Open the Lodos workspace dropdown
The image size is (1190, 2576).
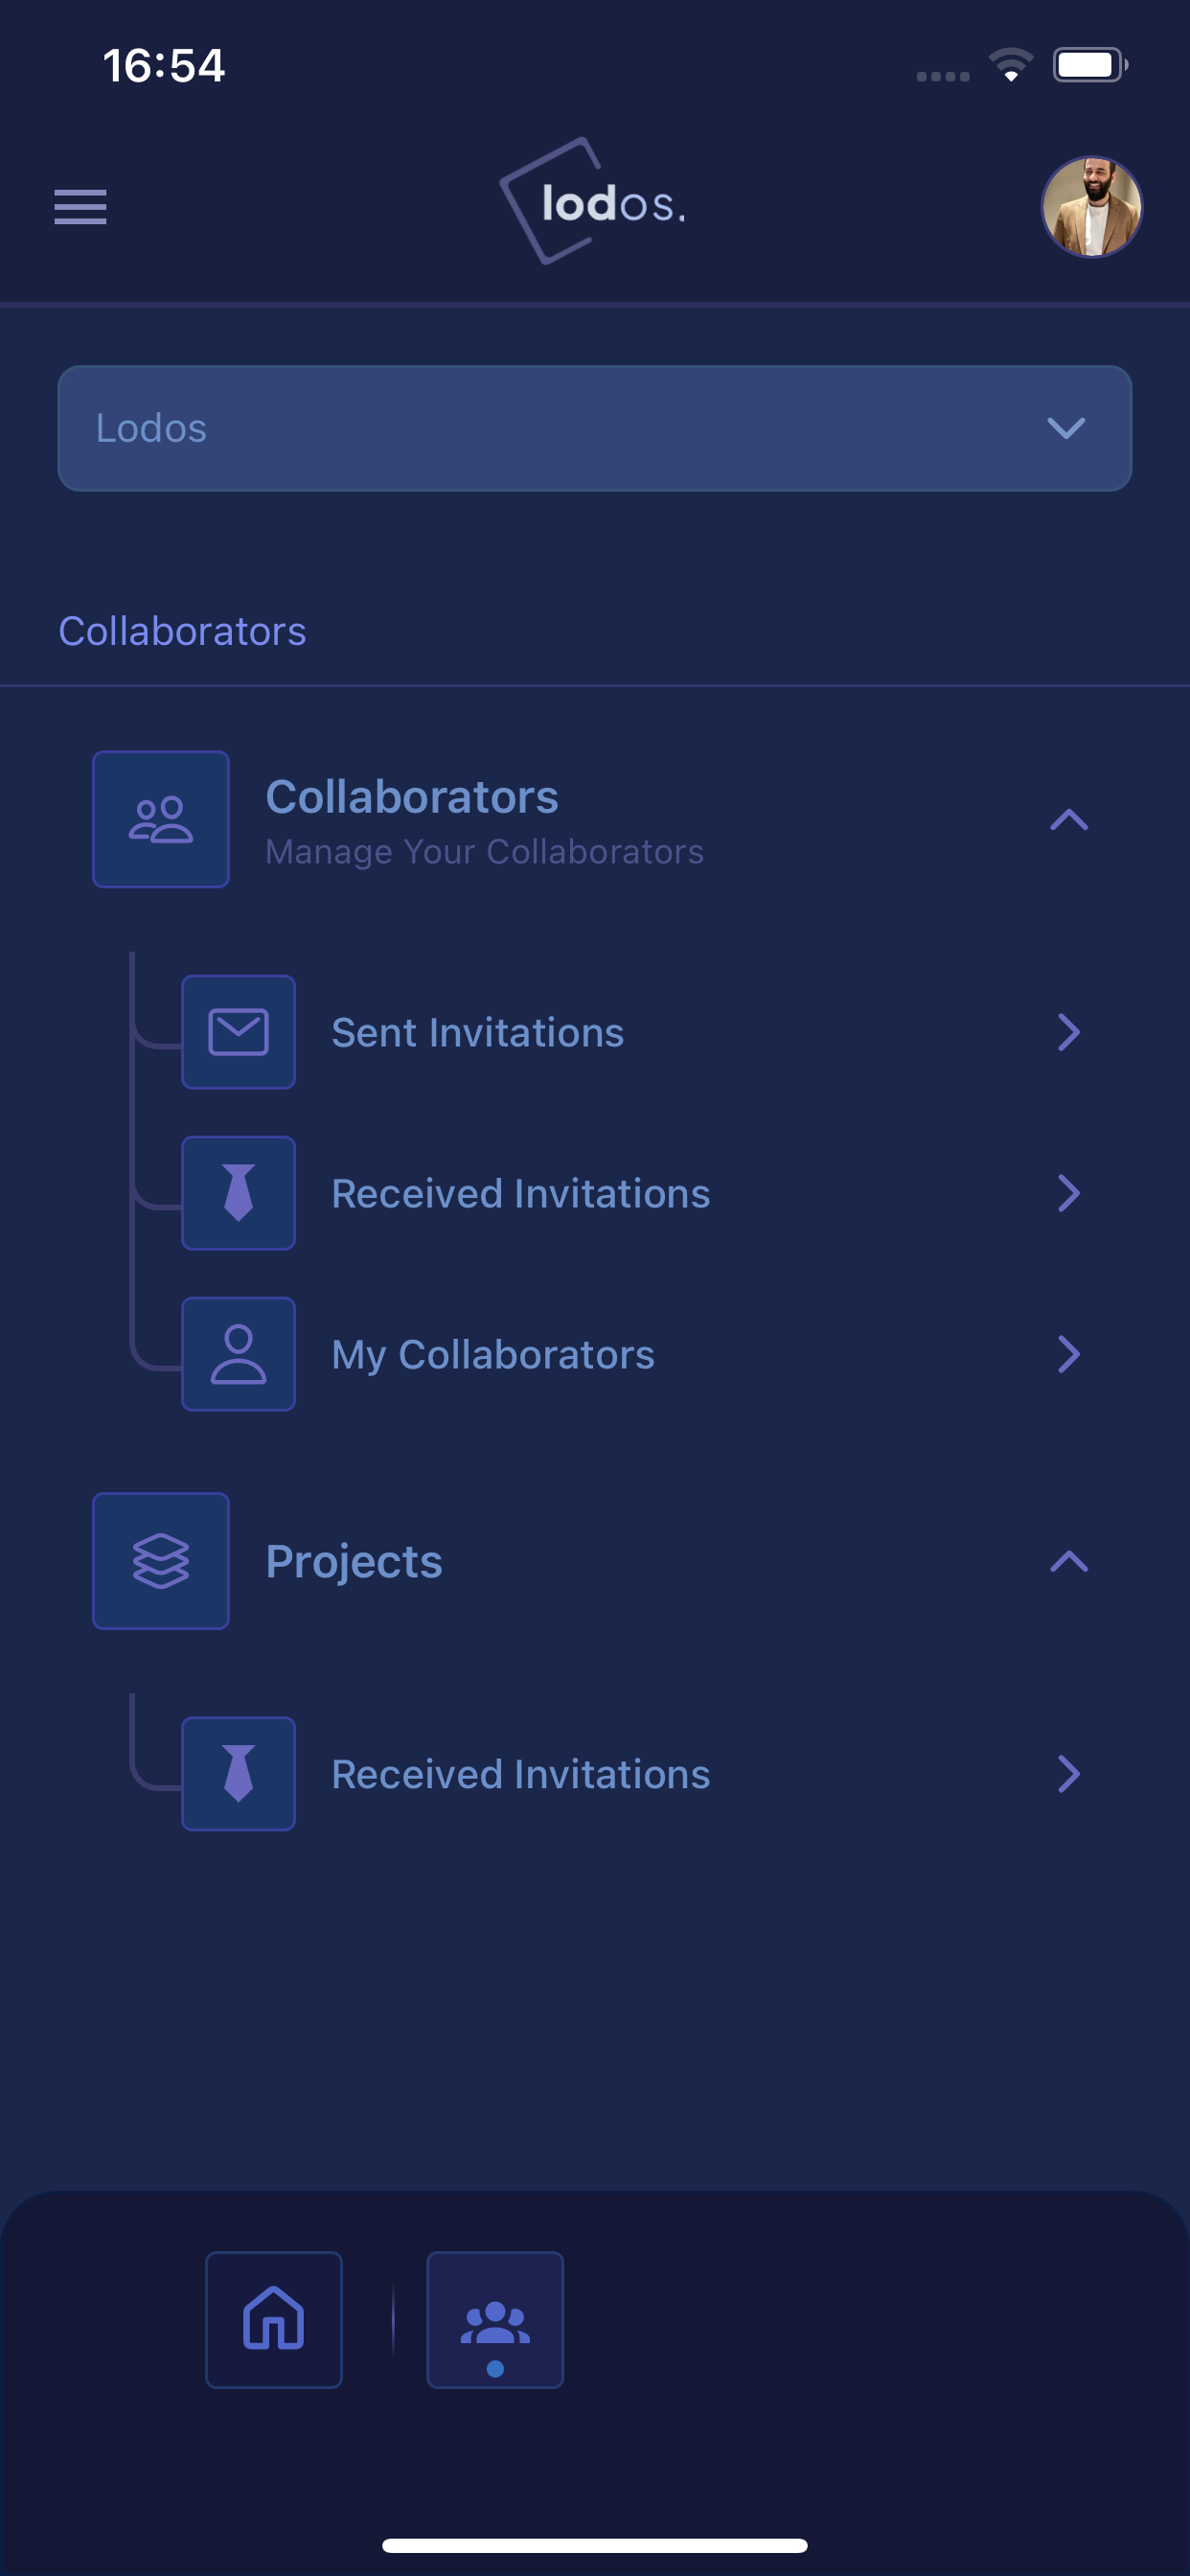click(594, 428)
